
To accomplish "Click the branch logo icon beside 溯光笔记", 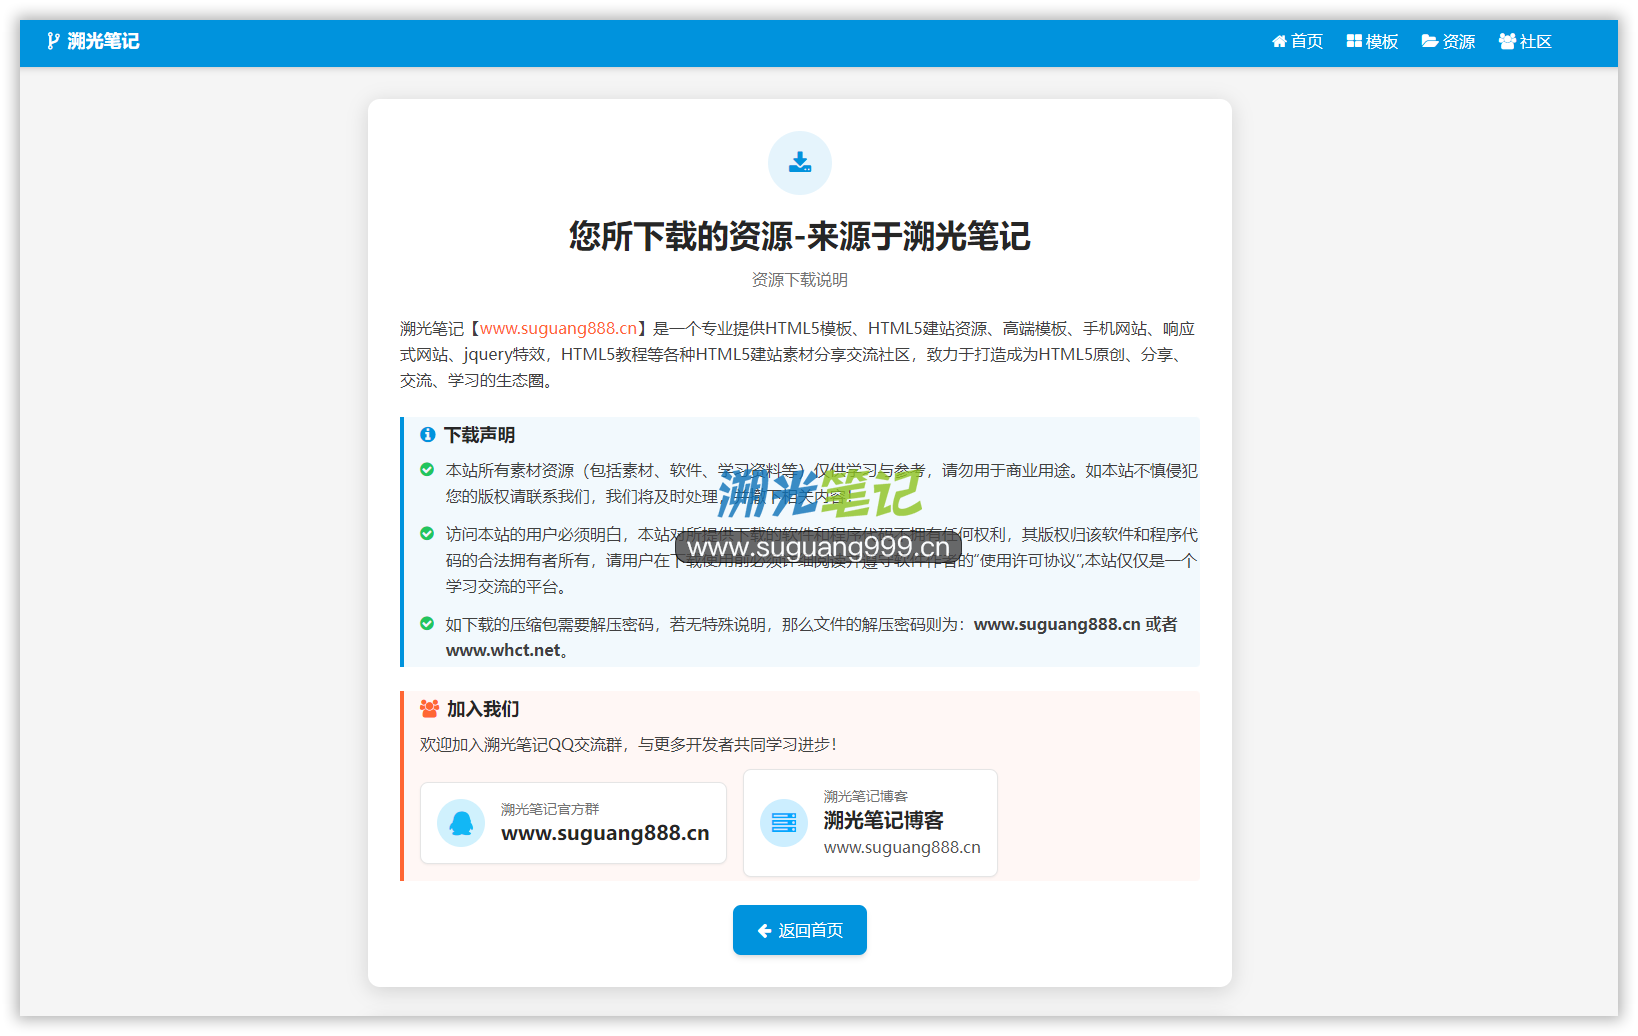I will click(x=53, y=41).
